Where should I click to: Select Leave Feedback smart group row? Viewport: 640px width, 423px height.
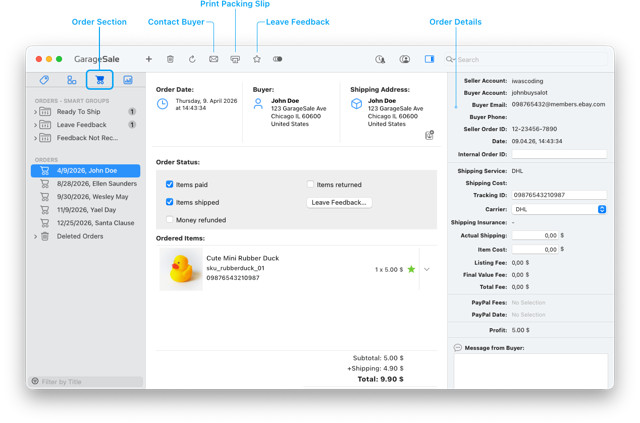pos(86,125)
